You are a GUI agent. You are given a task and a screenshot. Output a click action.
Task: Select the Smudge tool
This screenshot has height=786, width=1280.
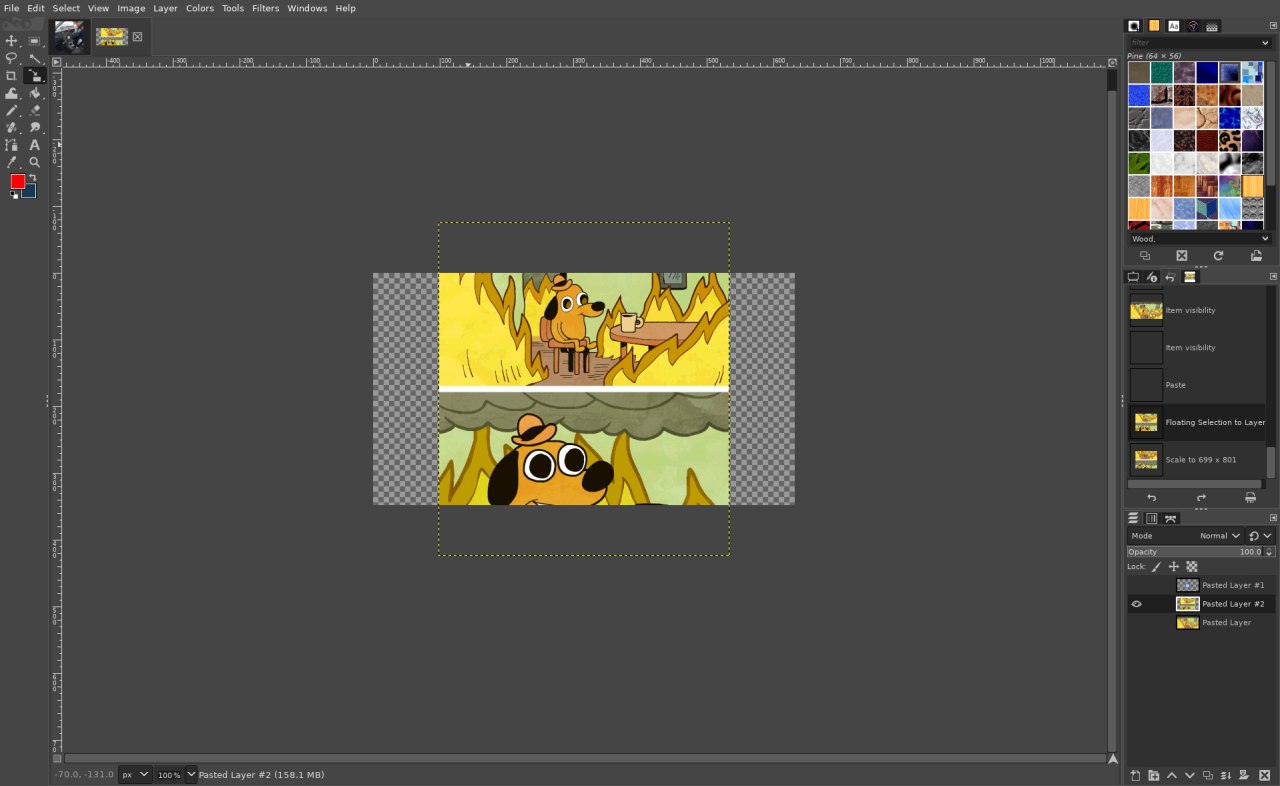[x=35, y=127]
